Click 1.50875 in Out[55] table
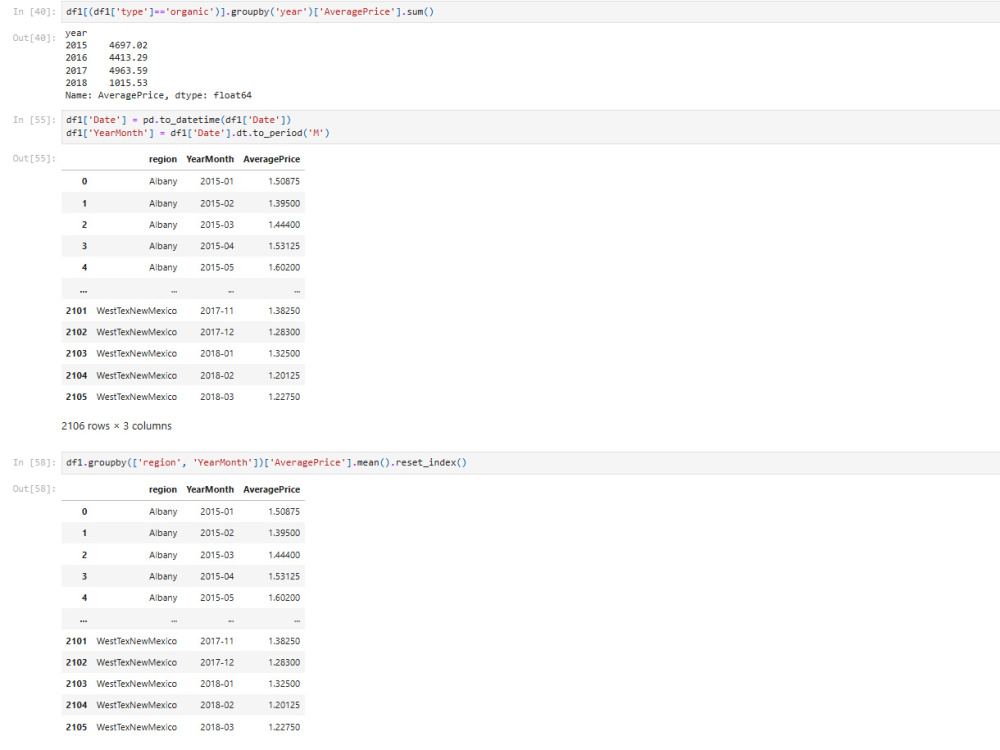1000x750 pixels. (284, 182)
